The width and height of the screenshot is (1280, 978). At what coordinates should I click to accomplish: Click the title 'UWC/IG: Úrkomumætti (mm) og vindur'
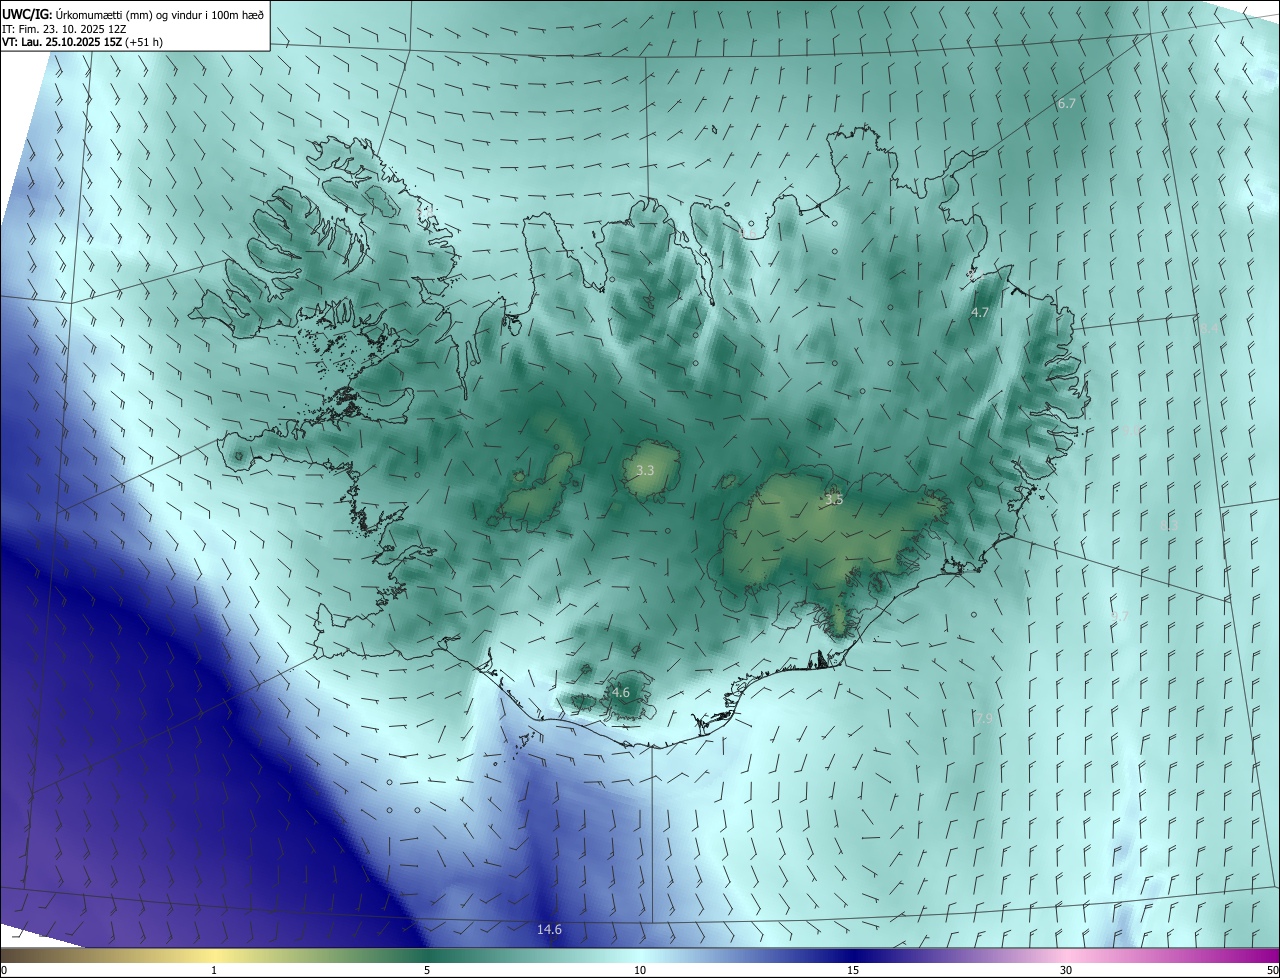pos(133,13)
